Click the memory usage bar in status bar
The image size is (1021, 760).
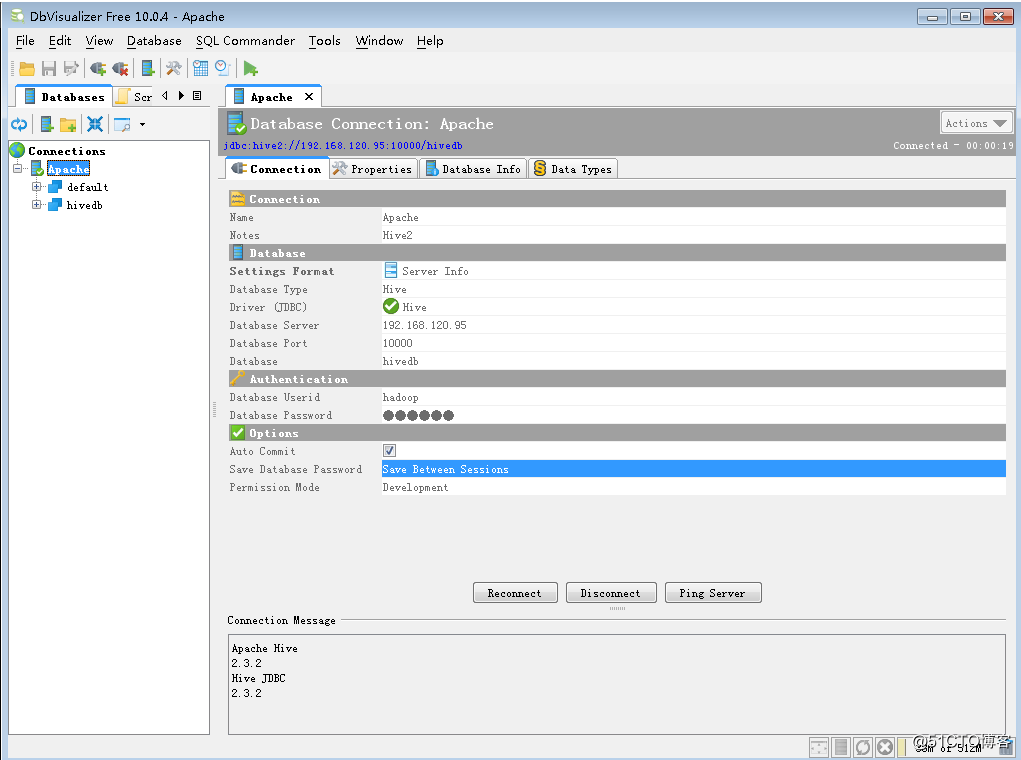coord(947,748)
